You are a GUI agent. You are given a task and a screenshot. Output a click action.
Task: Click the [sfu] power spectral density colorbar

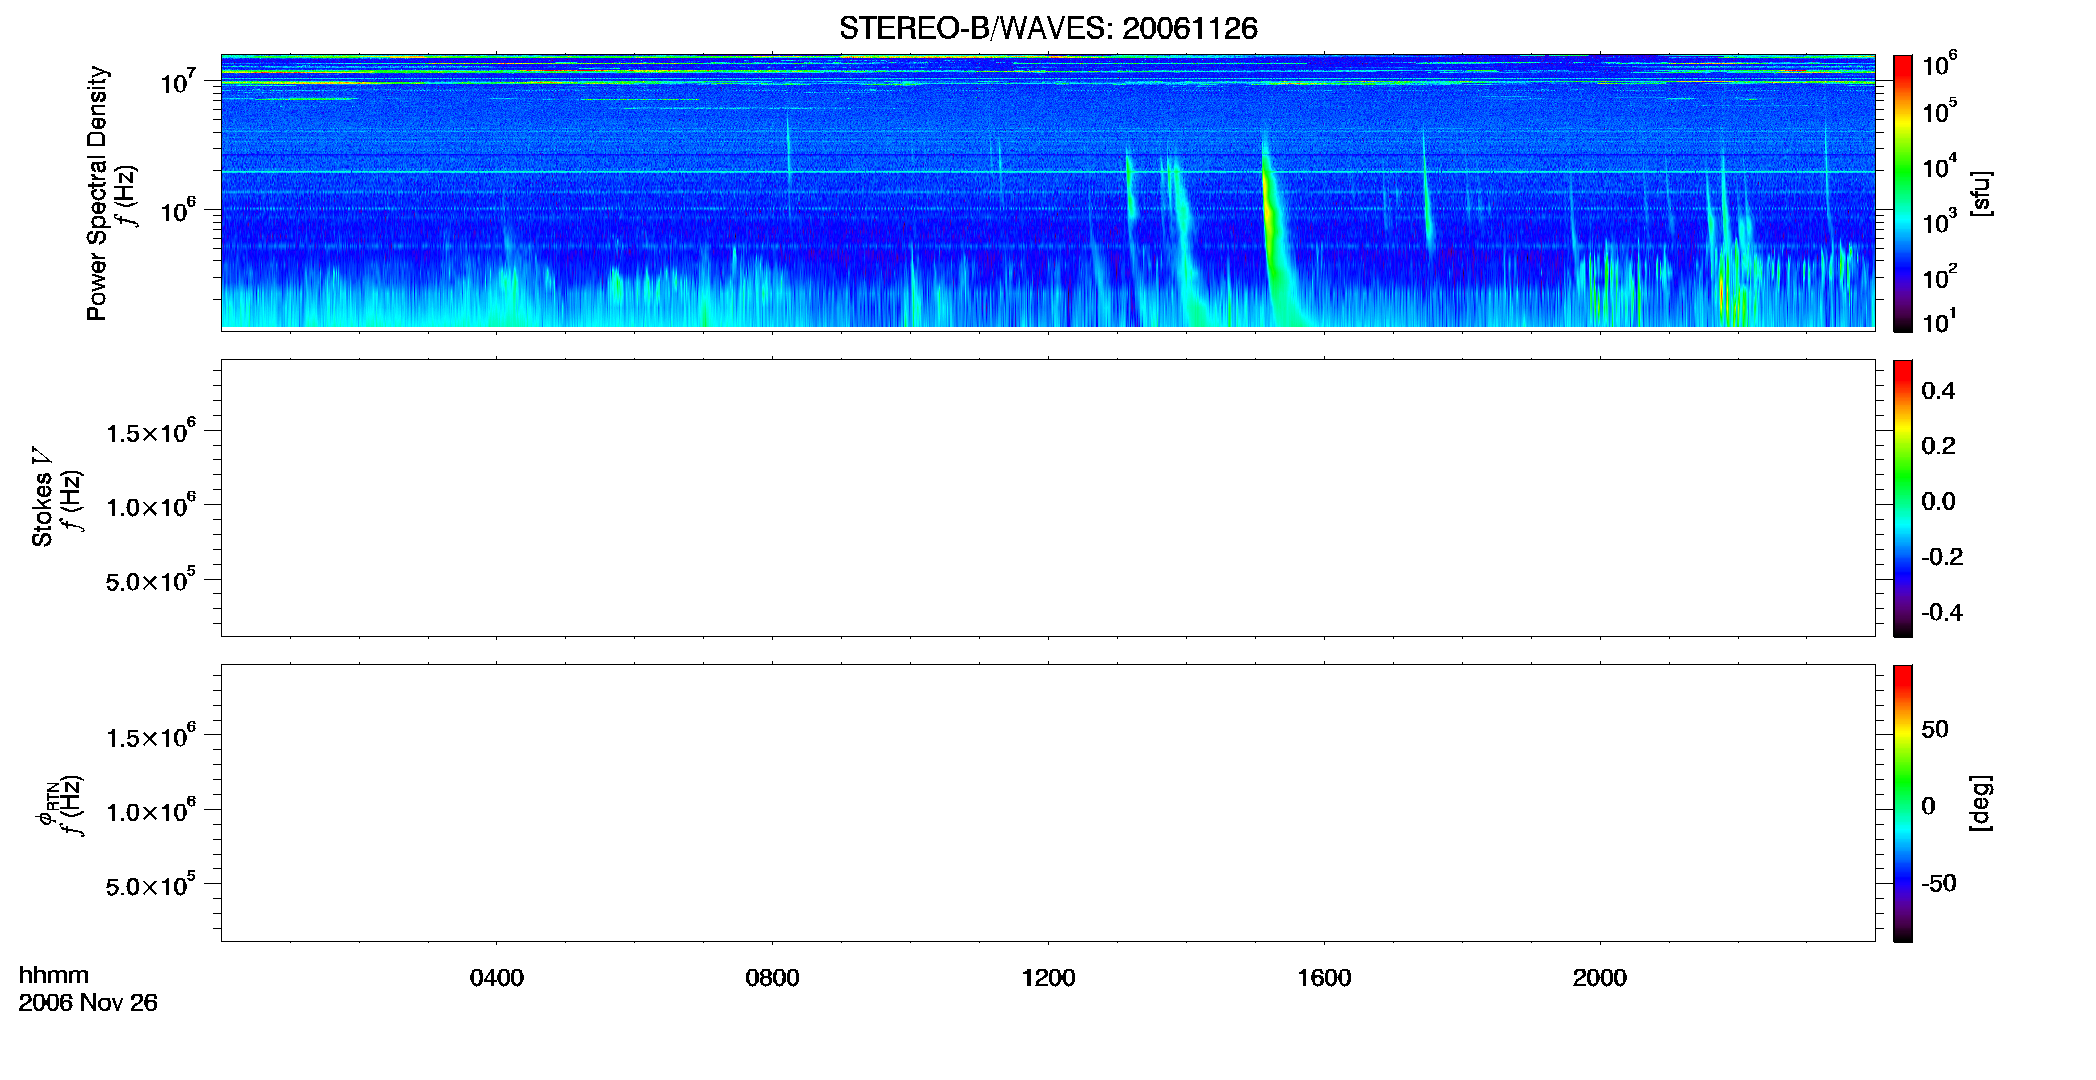click(x=1903, y=193)
